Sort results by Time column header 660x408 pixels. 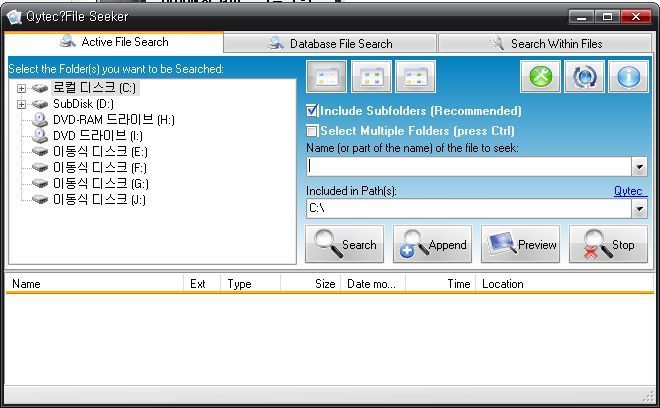coord(441,284)
